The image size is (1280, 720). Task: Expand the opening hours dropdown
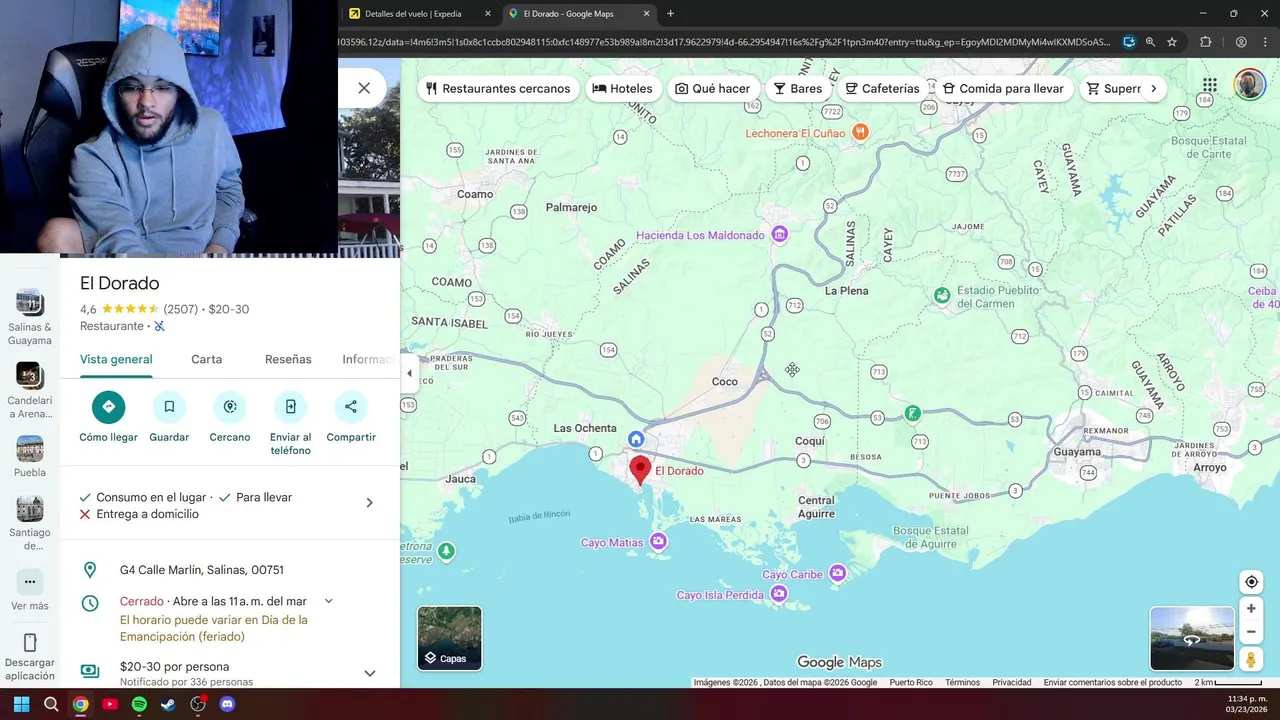[328, 601]
